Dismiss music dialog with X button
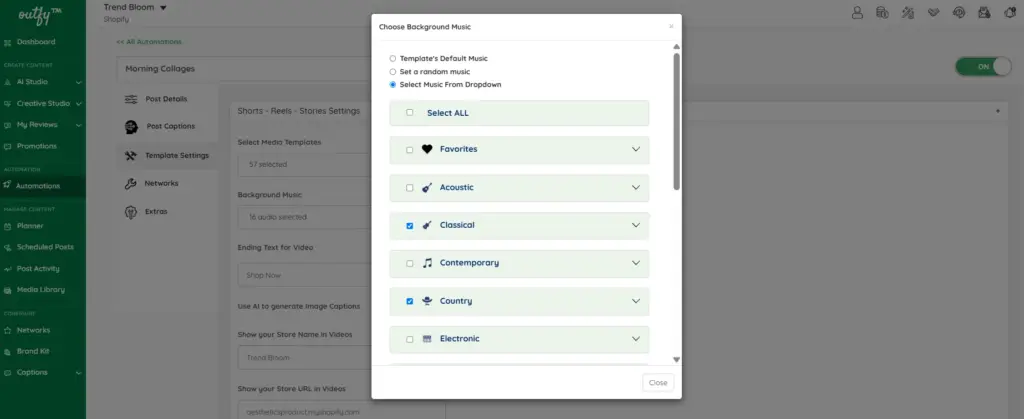This screenshot has width=1024, height=419. coord(671,27)
